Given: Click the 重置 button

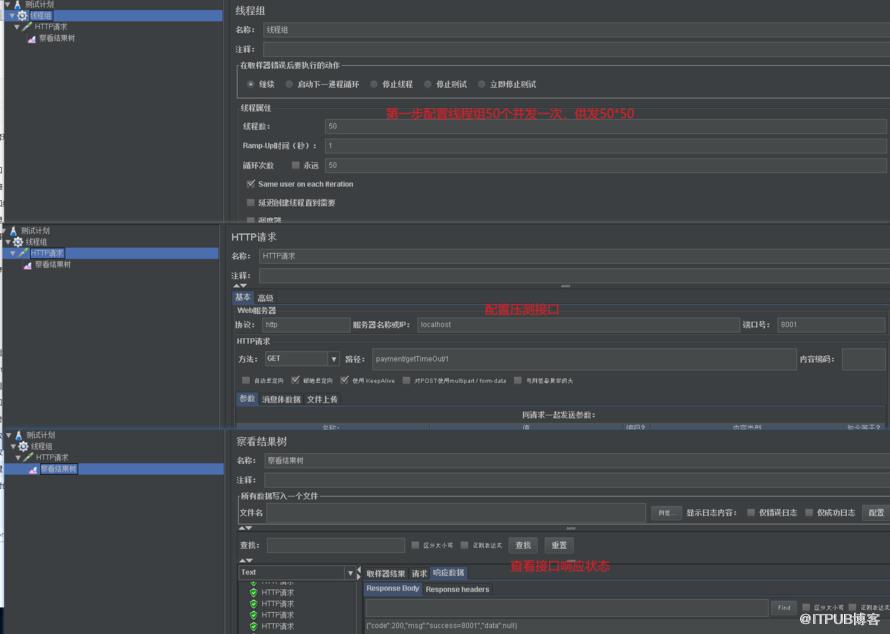Looking at the screenshot, I should click(x=559, y=545).
